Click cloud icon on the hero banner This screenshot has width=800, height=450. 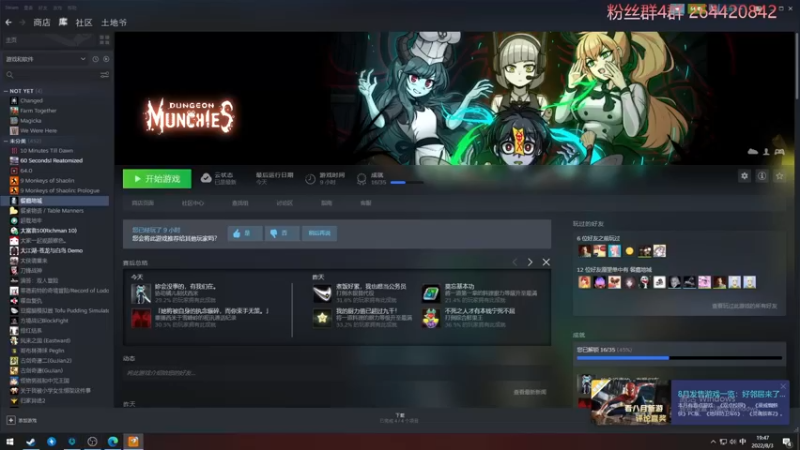(753, 152)
